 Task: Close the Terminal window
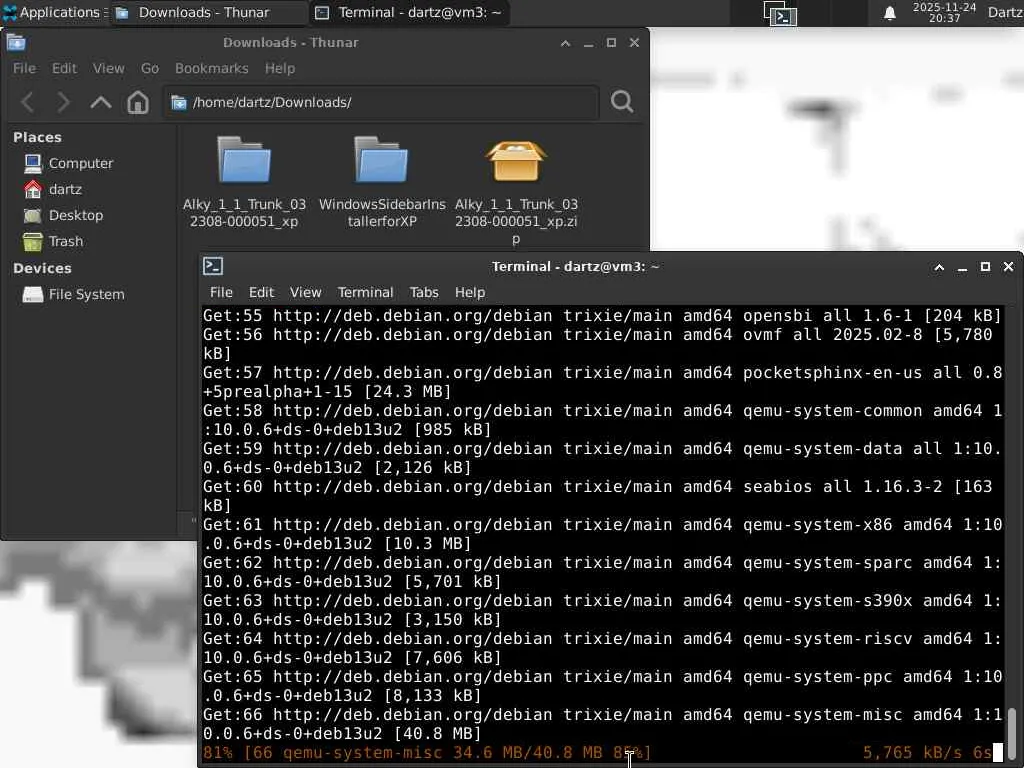(1008, 266)
